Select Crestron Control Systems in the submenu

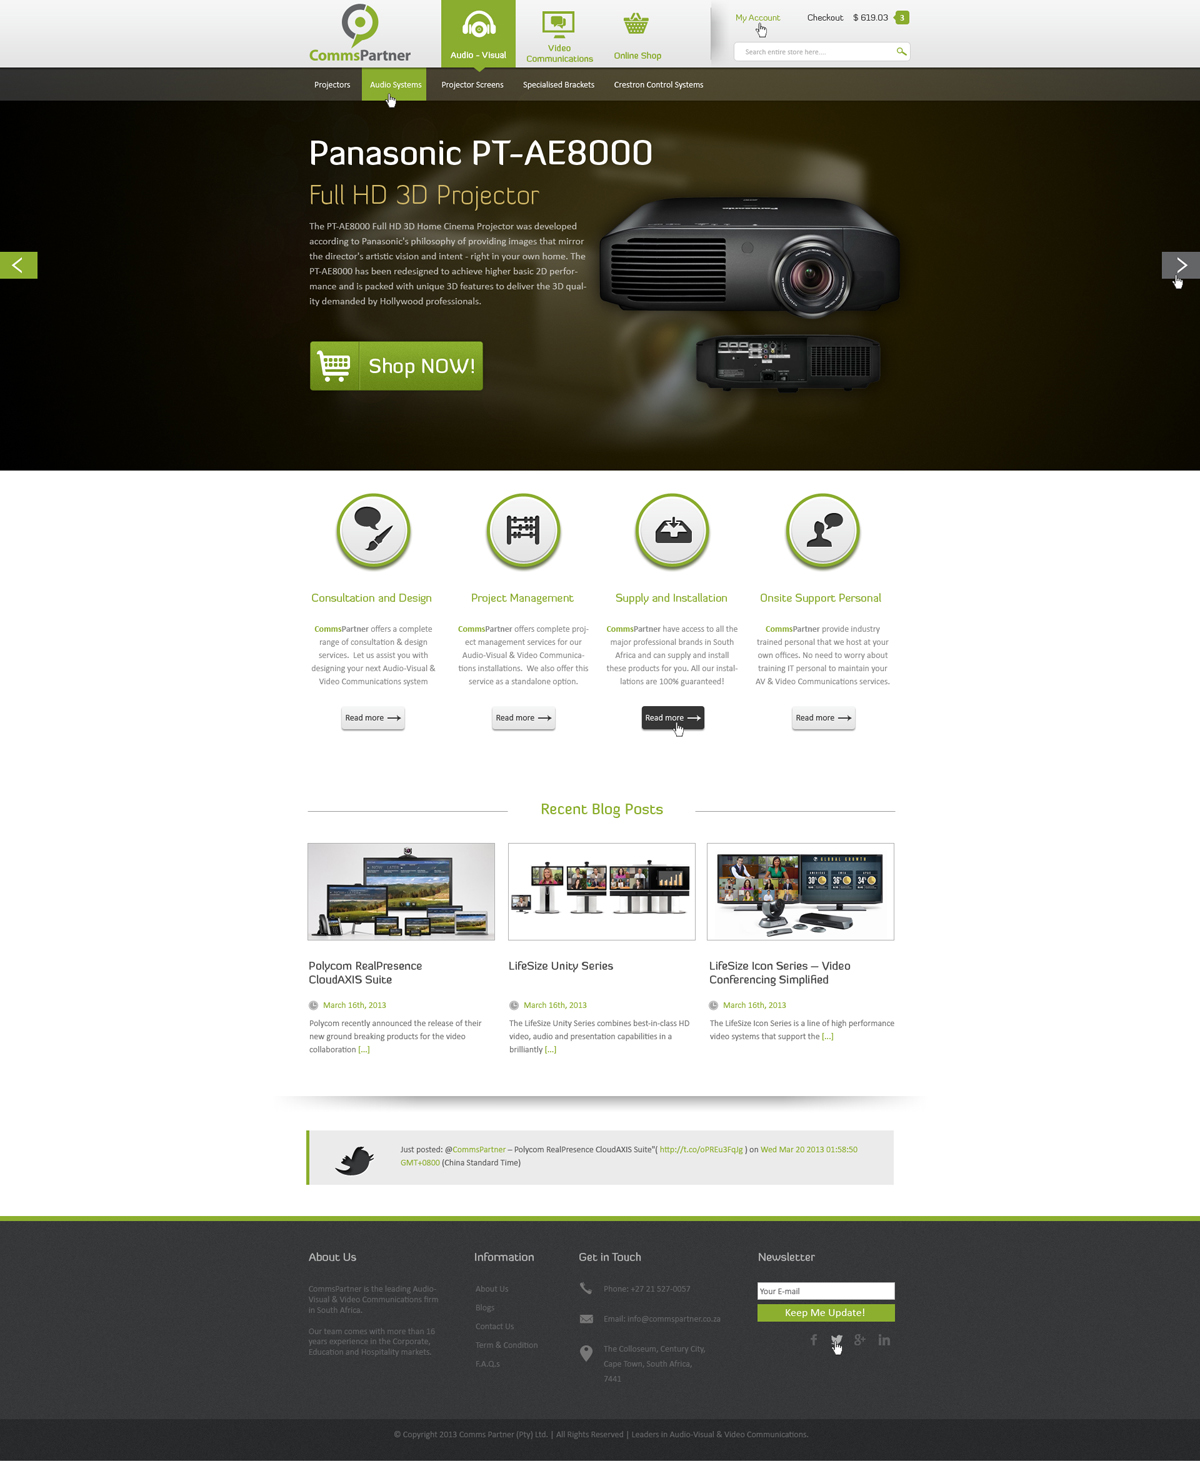point(658,85)
